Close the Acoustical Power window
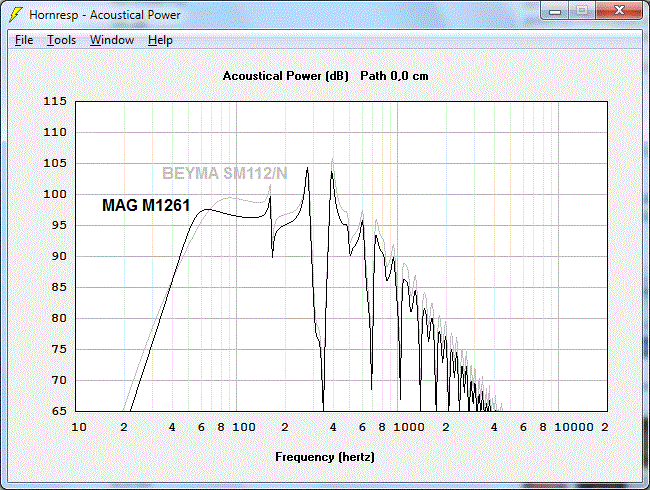The image size is (650, 490). (619, 11)
